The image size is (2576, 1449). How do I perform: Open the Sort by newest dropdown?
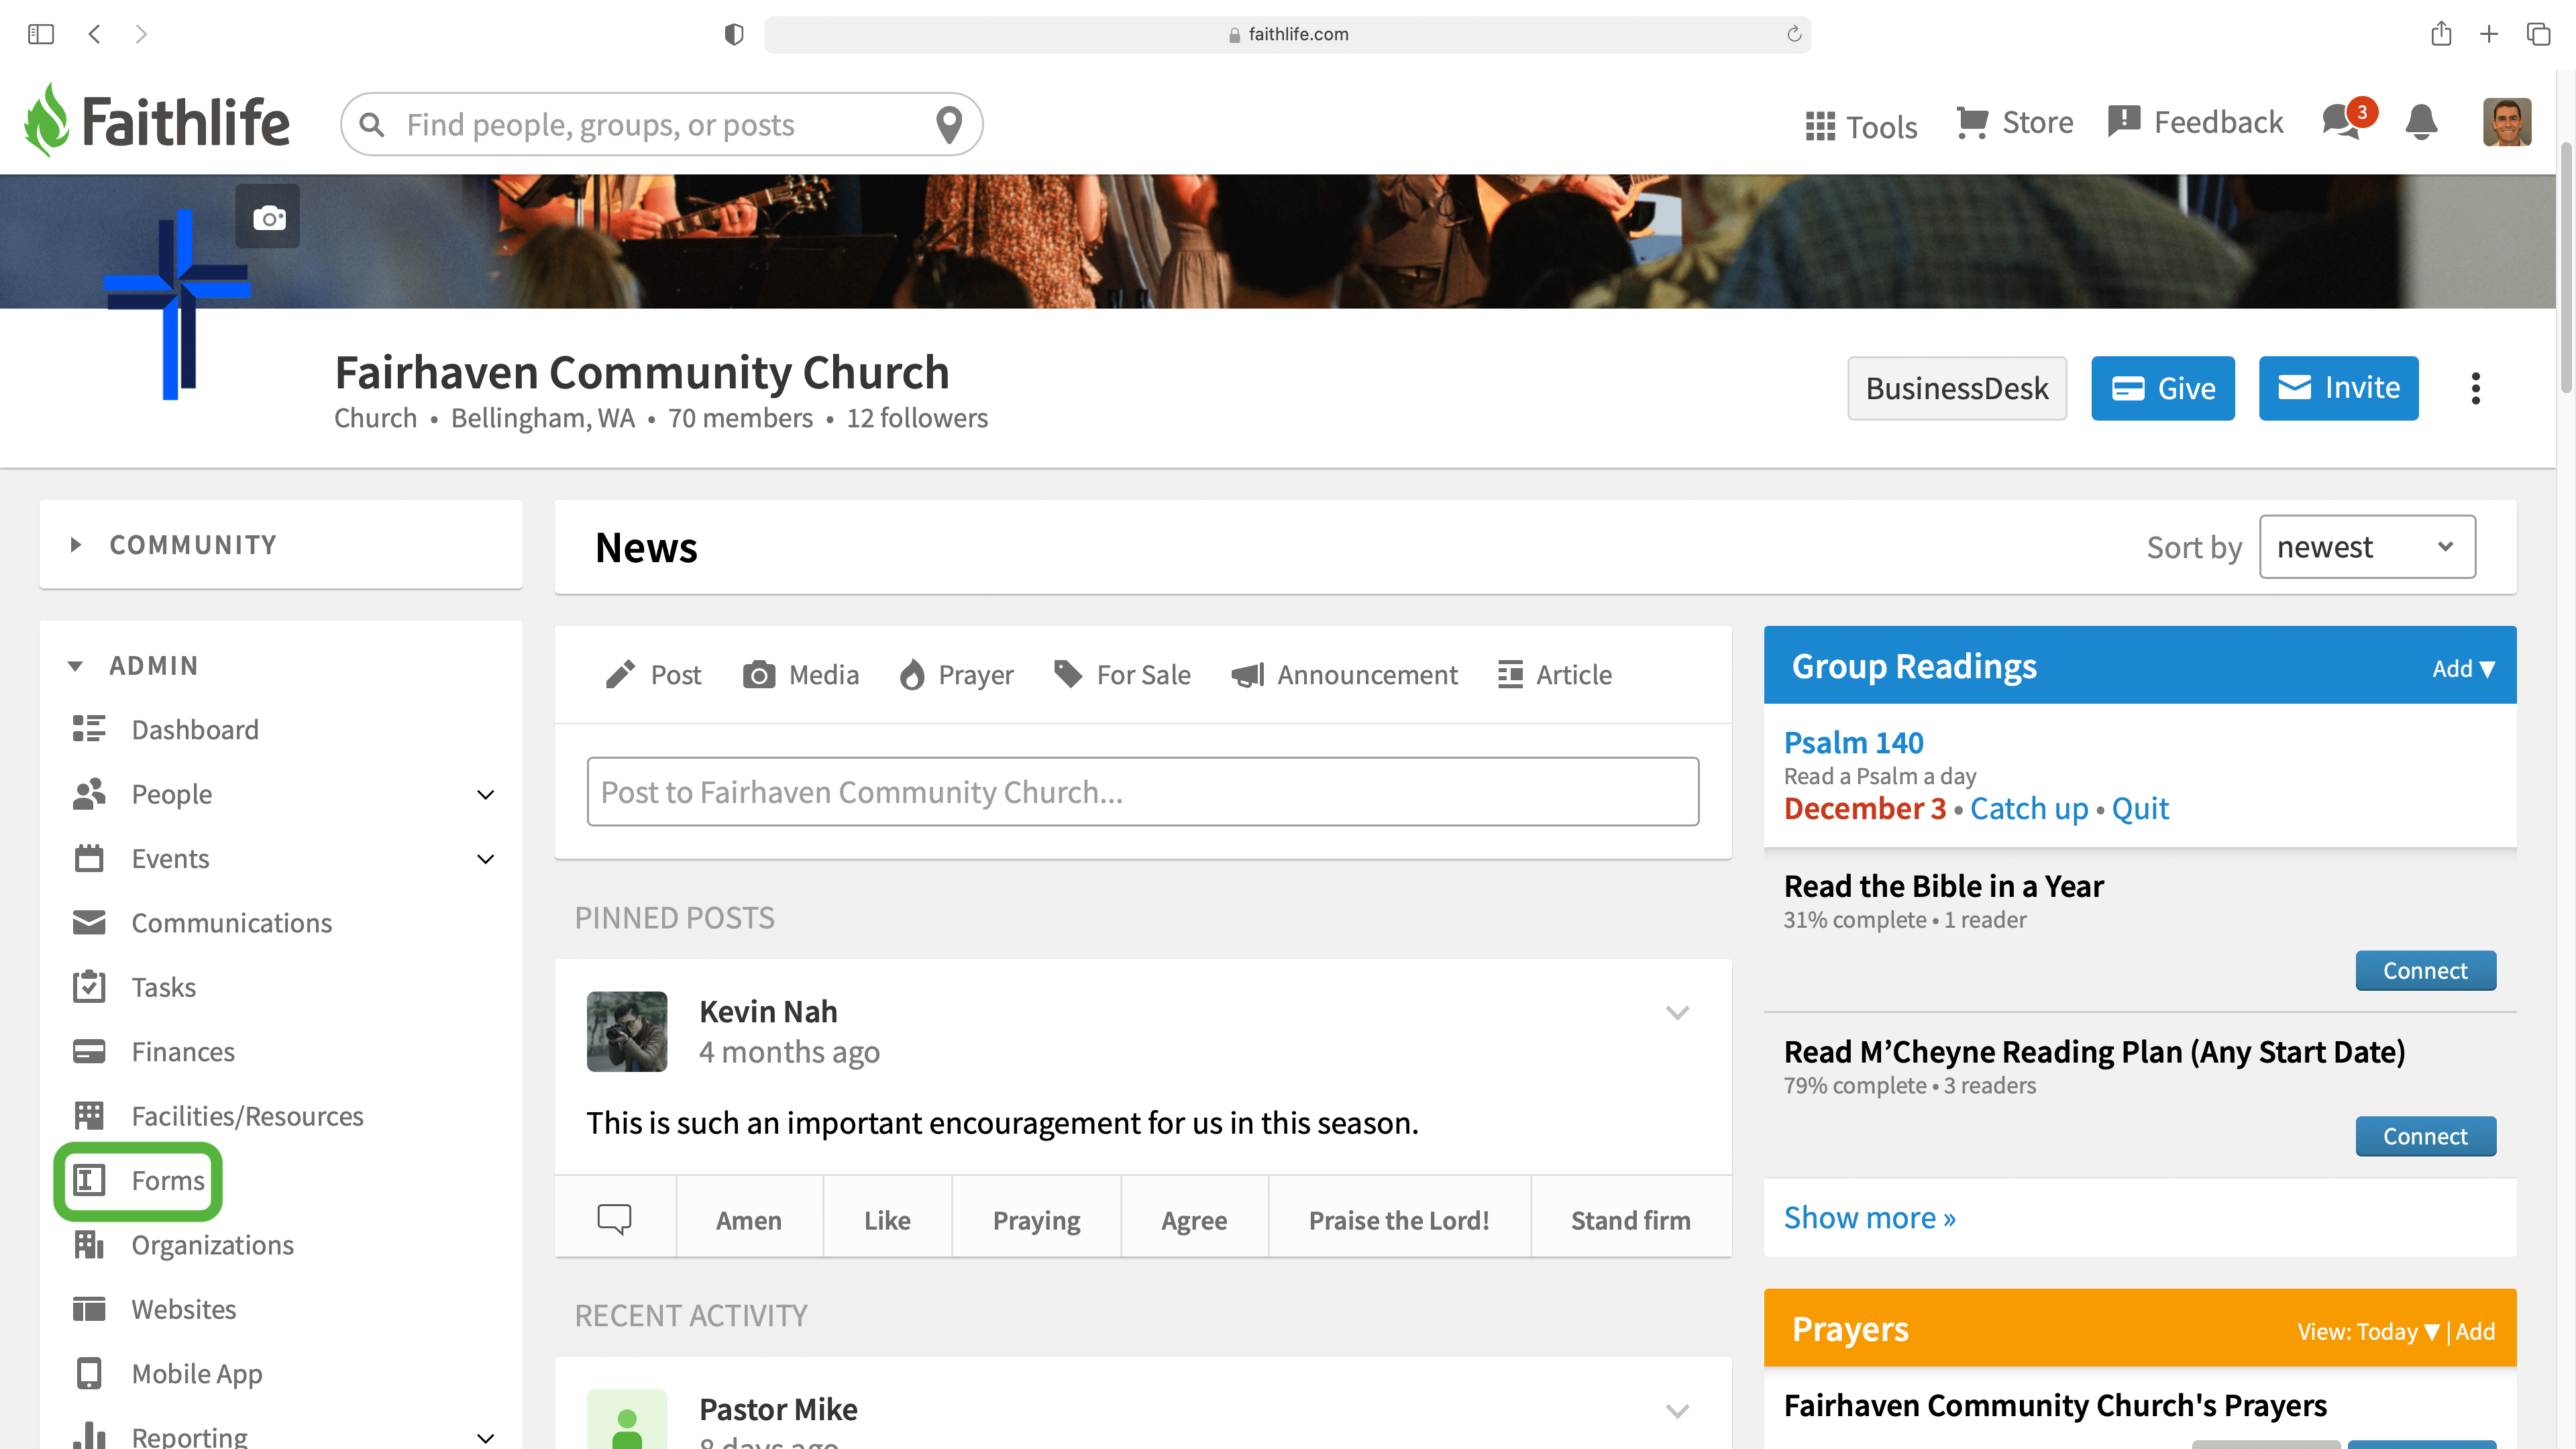(2367, 547)
